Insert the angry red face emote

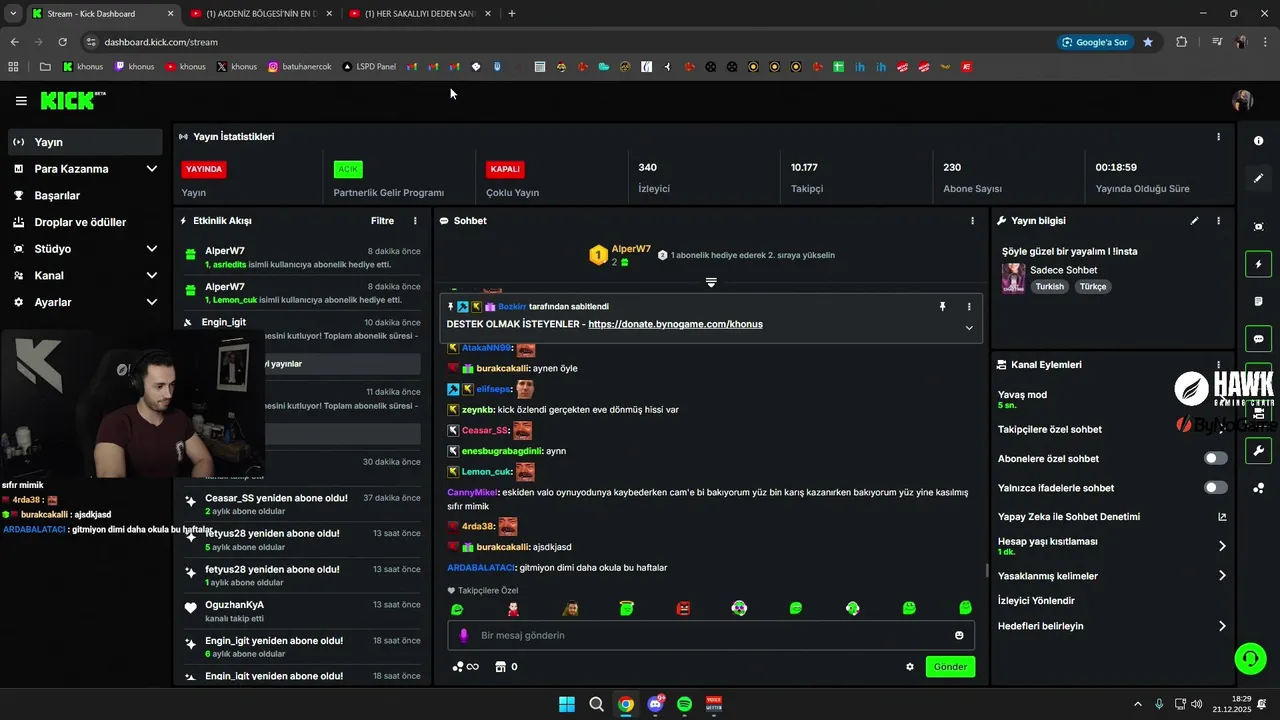683,608
